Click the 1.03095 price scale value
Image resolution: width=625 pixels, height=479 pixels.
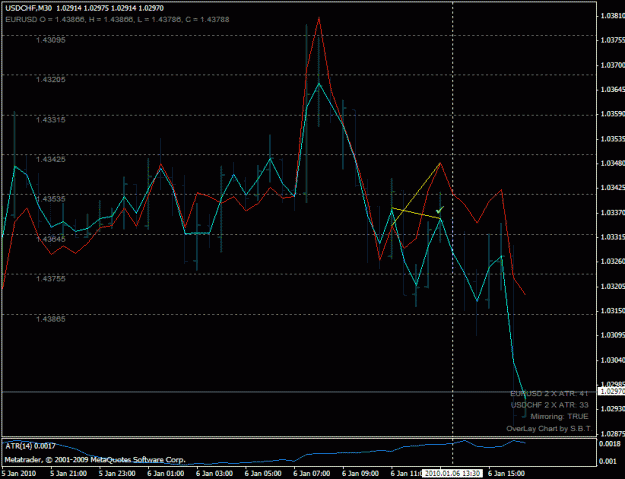point(612,335)
